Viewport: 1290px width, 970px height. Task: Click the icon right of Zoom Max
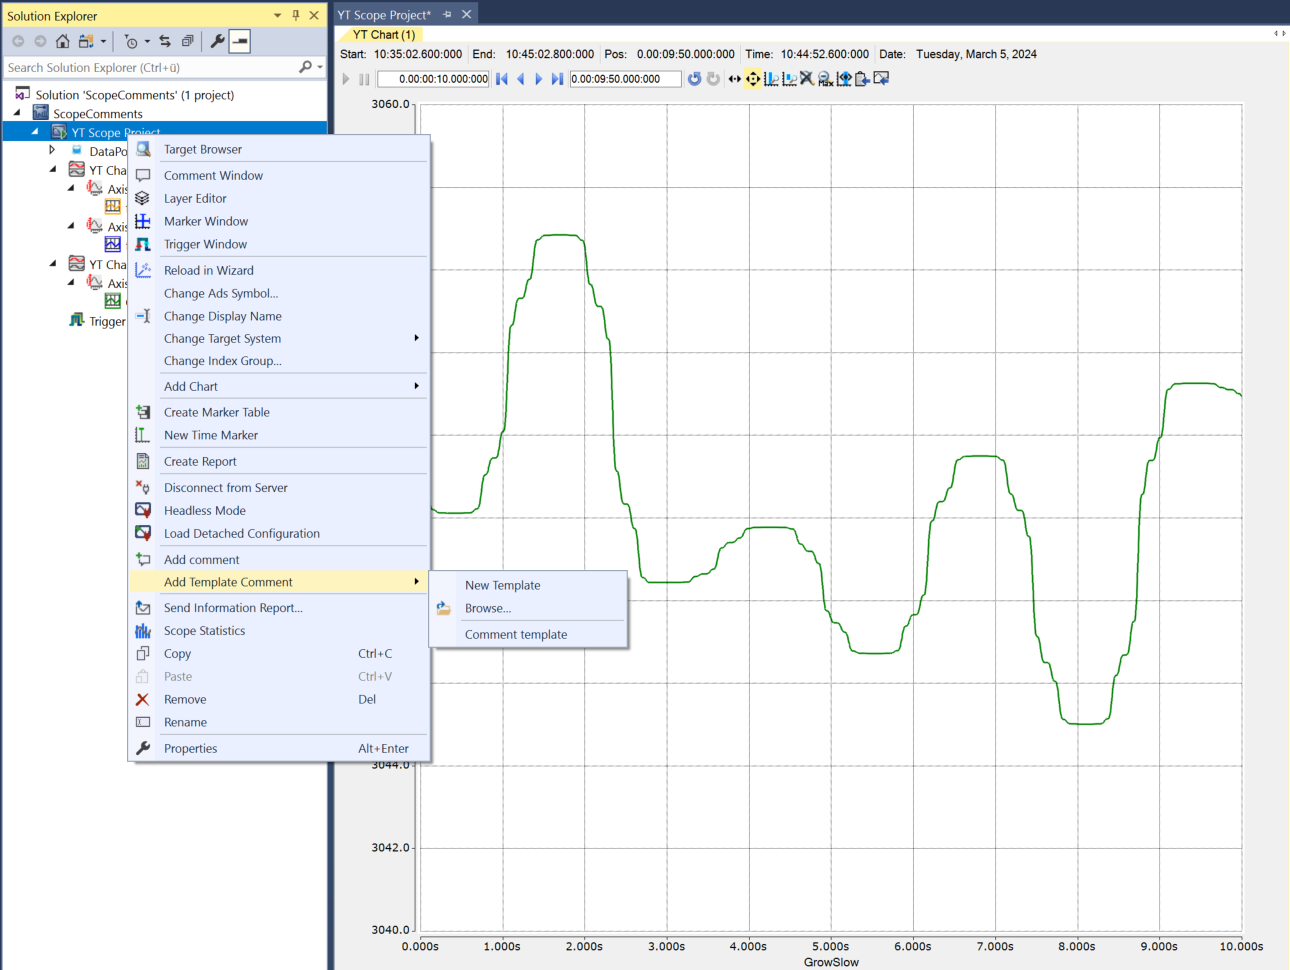point(844,79)
